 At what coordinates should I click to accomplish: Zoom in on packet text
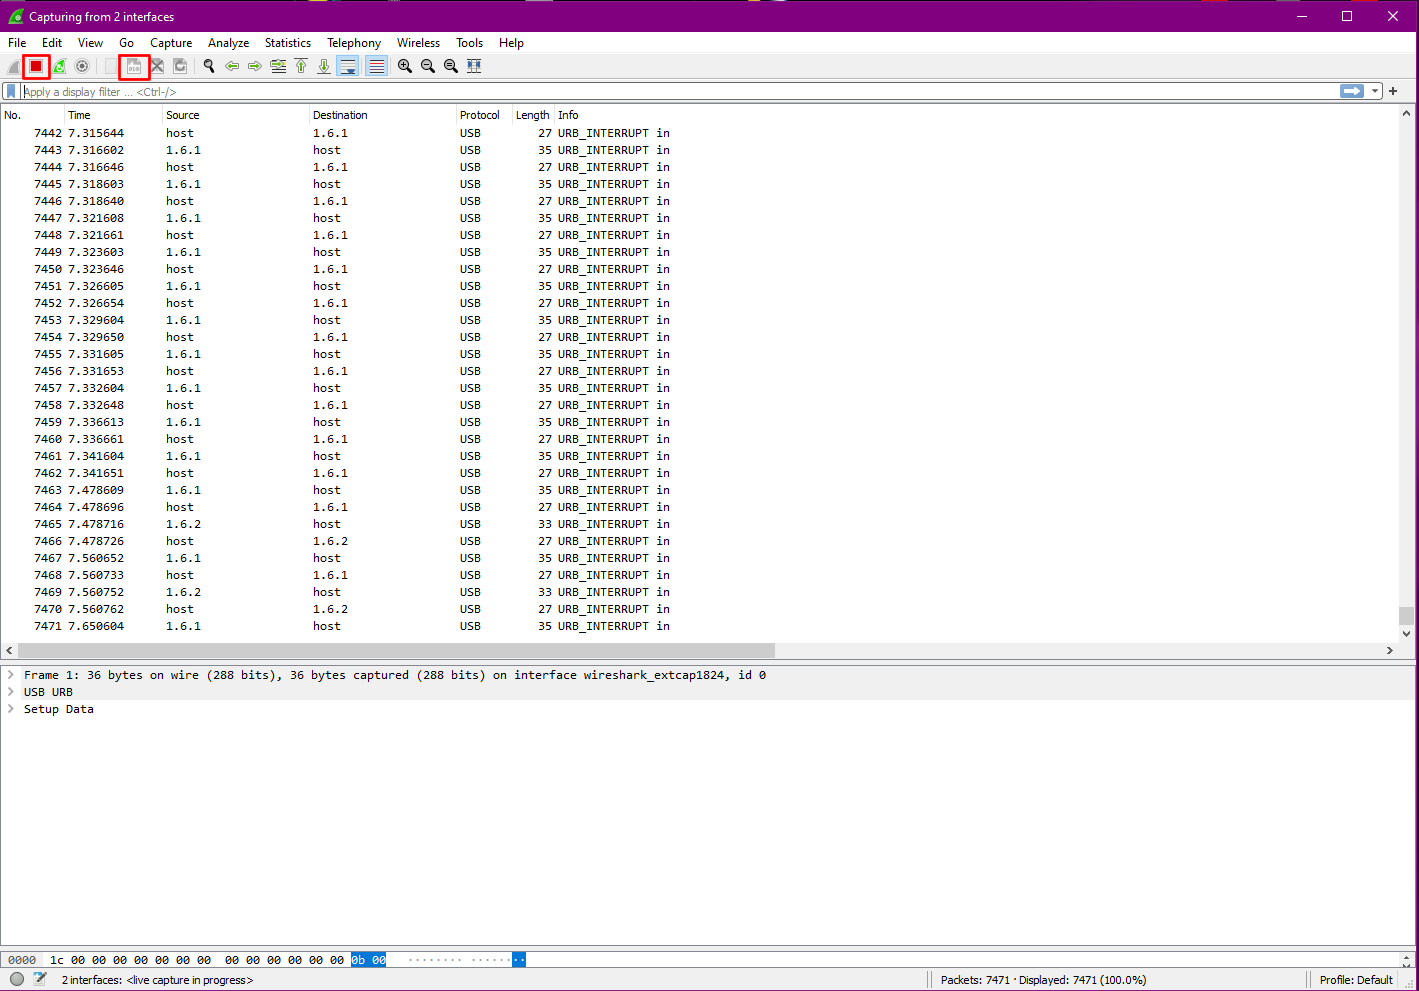point(405,66)
